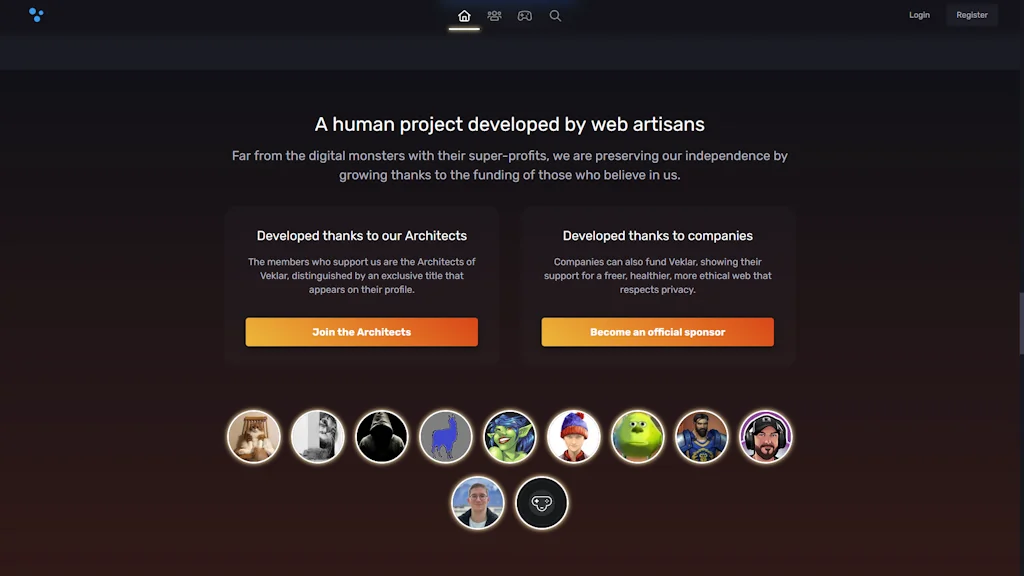
Task: Open the green goblin avatar
Action: pyautogui.click(x=509, y=436)
